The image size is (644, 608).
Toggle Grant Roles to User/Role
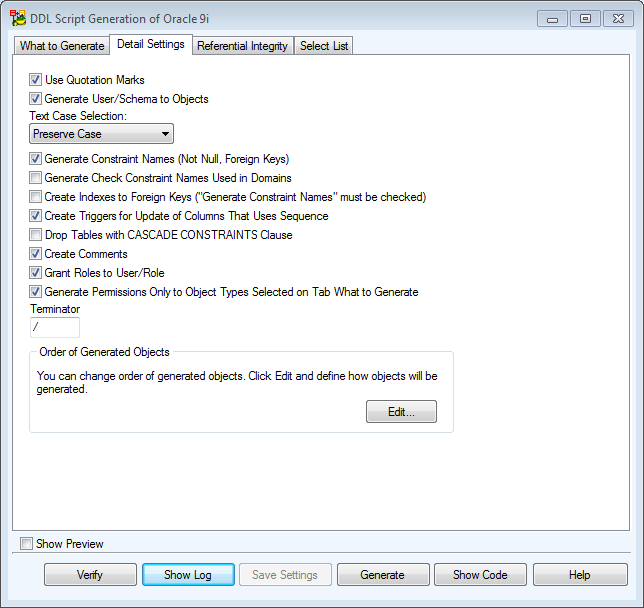(35, 273)
